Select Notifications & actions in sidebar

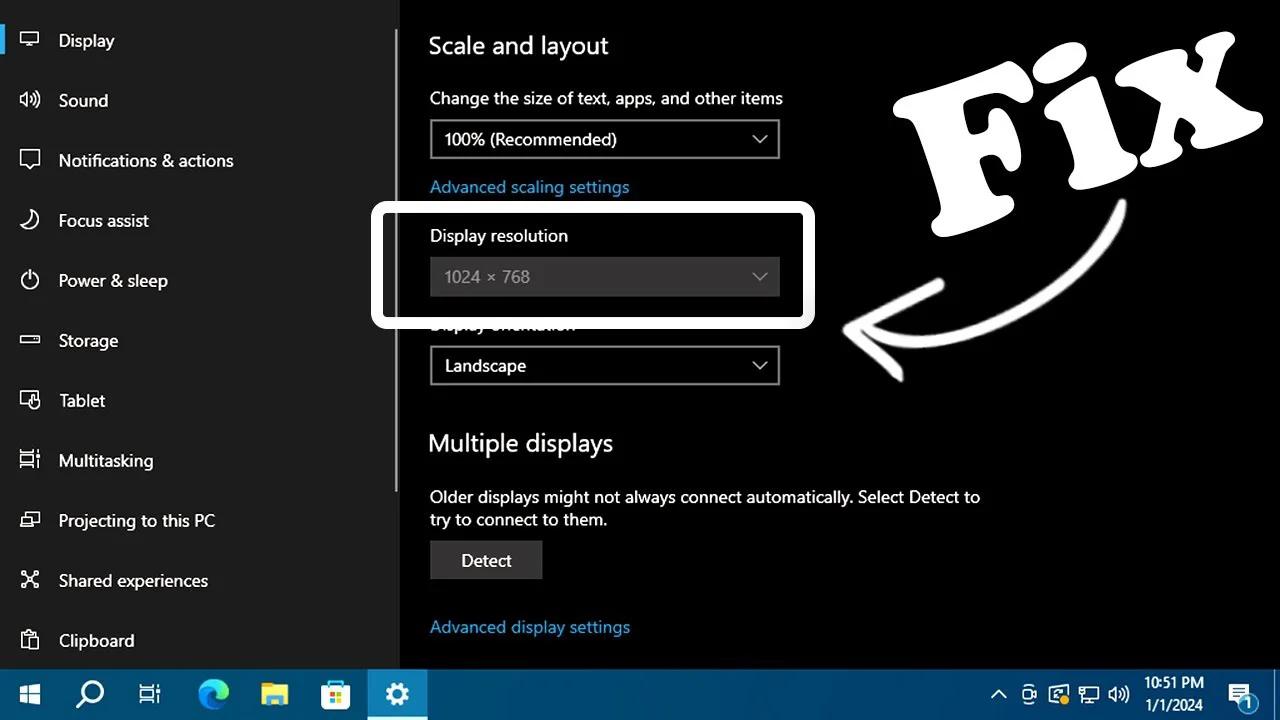146,160
